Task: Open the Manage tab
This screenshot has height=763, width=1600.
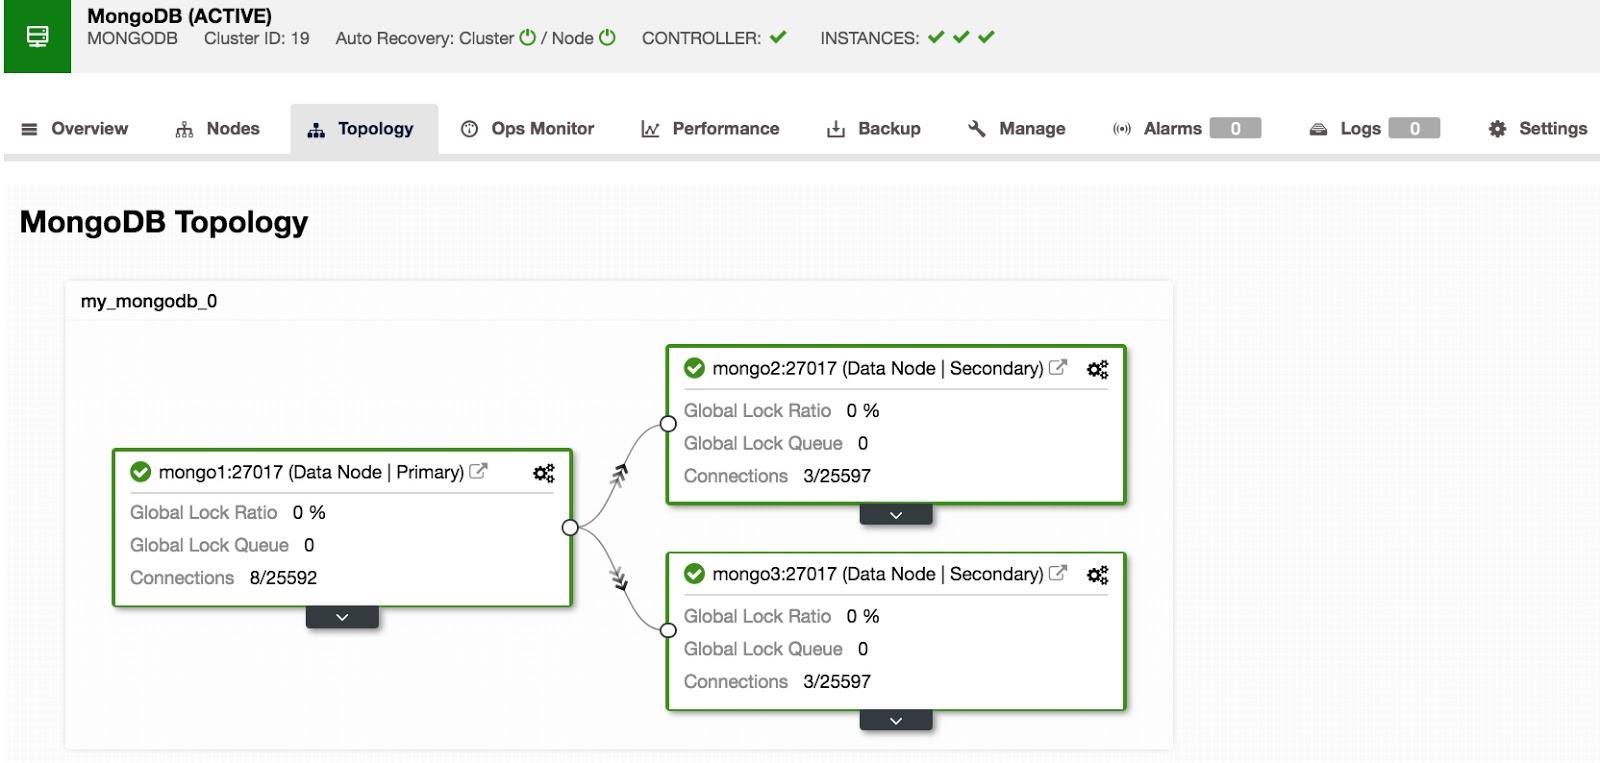Action: [1016, 129]
